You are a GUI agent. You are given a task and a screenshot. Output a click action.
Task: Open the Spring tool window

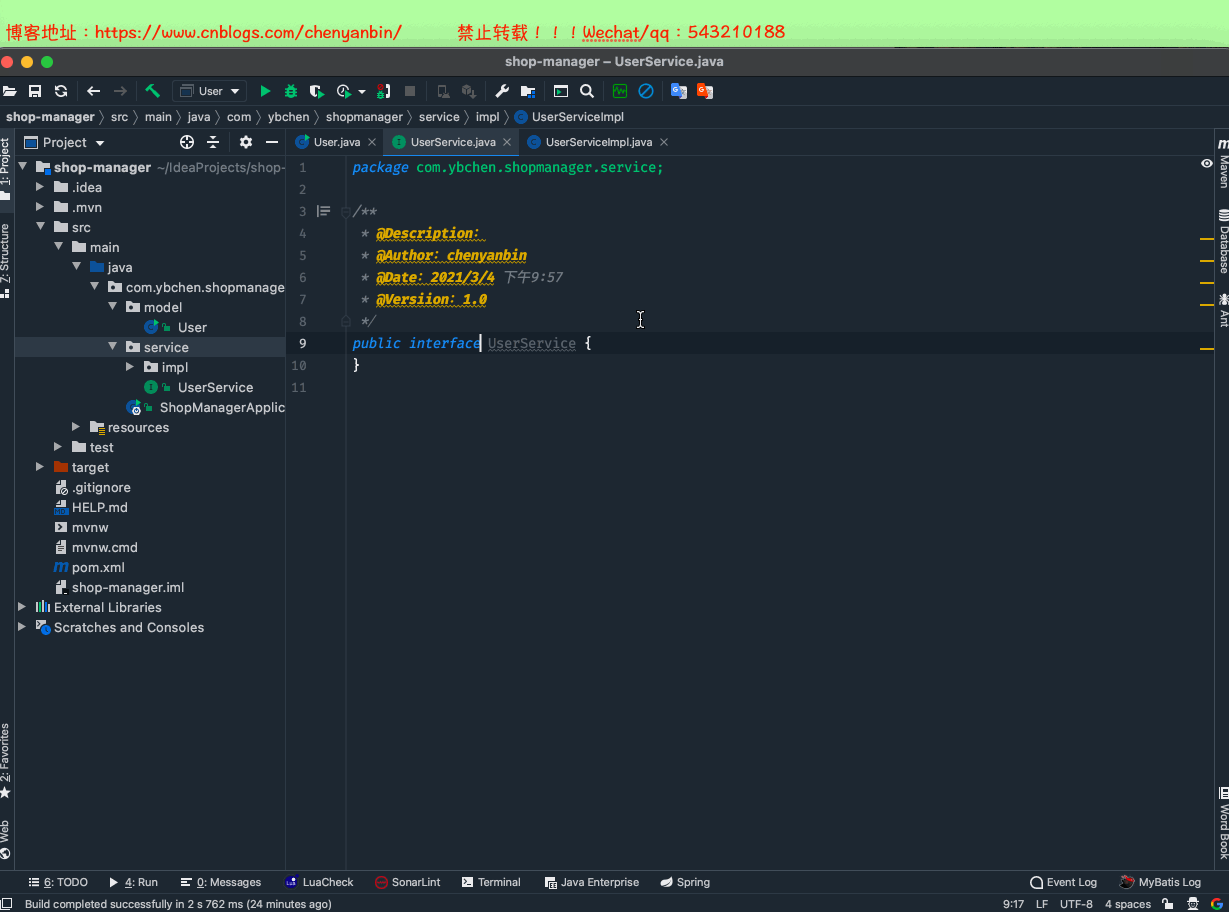(x=685, y=882)
